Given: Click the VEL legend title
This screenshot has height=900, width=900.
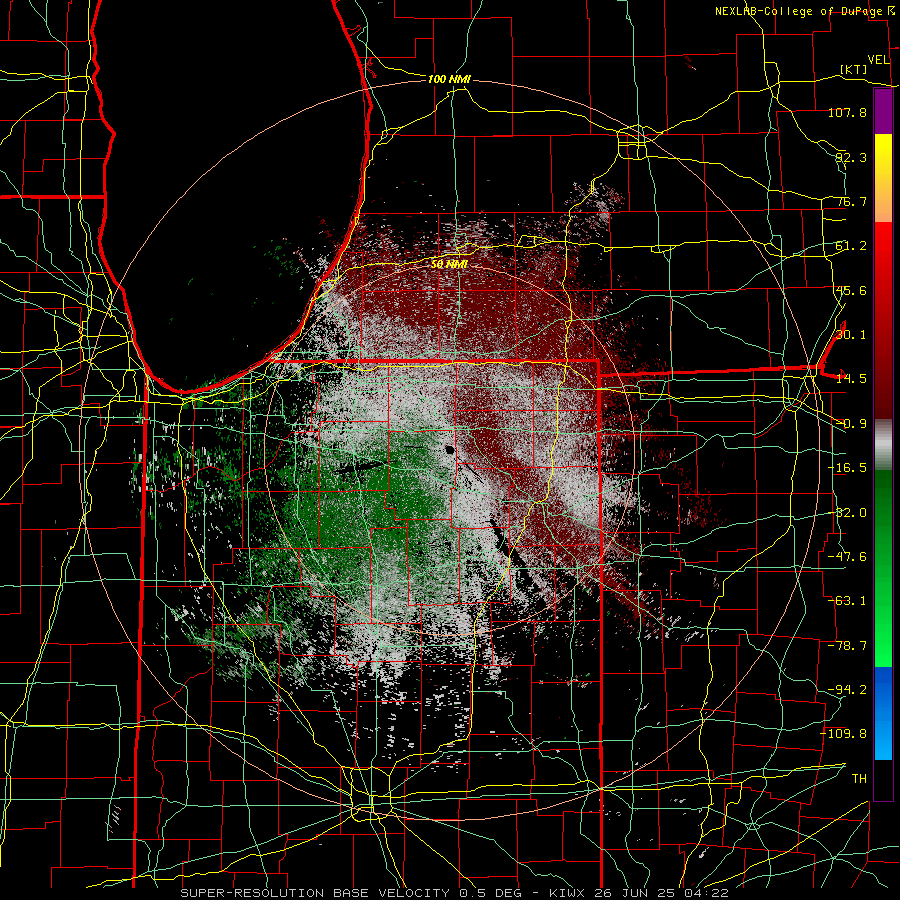Looking at the screenshot, I should tap(878, 60).
